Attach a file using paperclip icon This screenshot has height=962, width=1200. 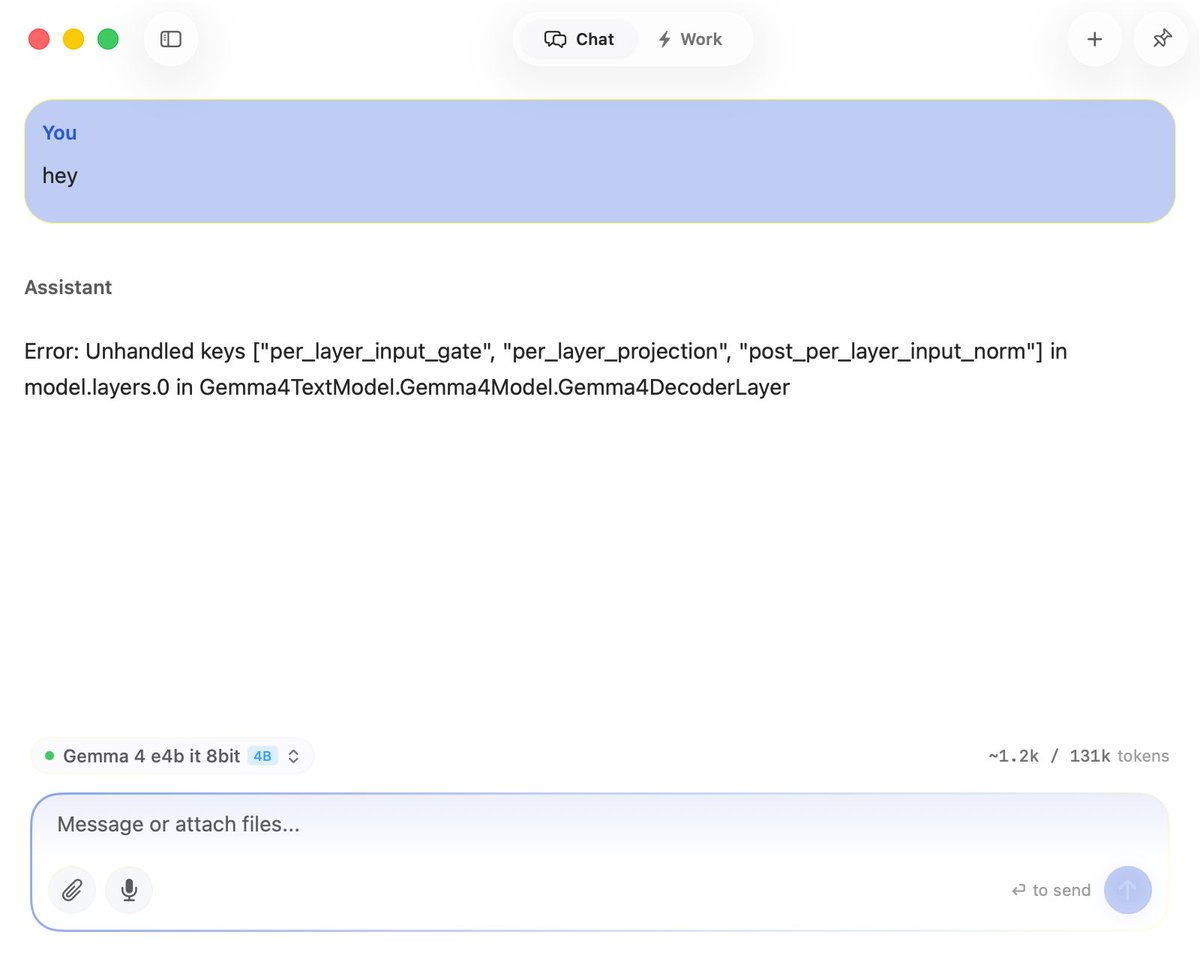72,890
